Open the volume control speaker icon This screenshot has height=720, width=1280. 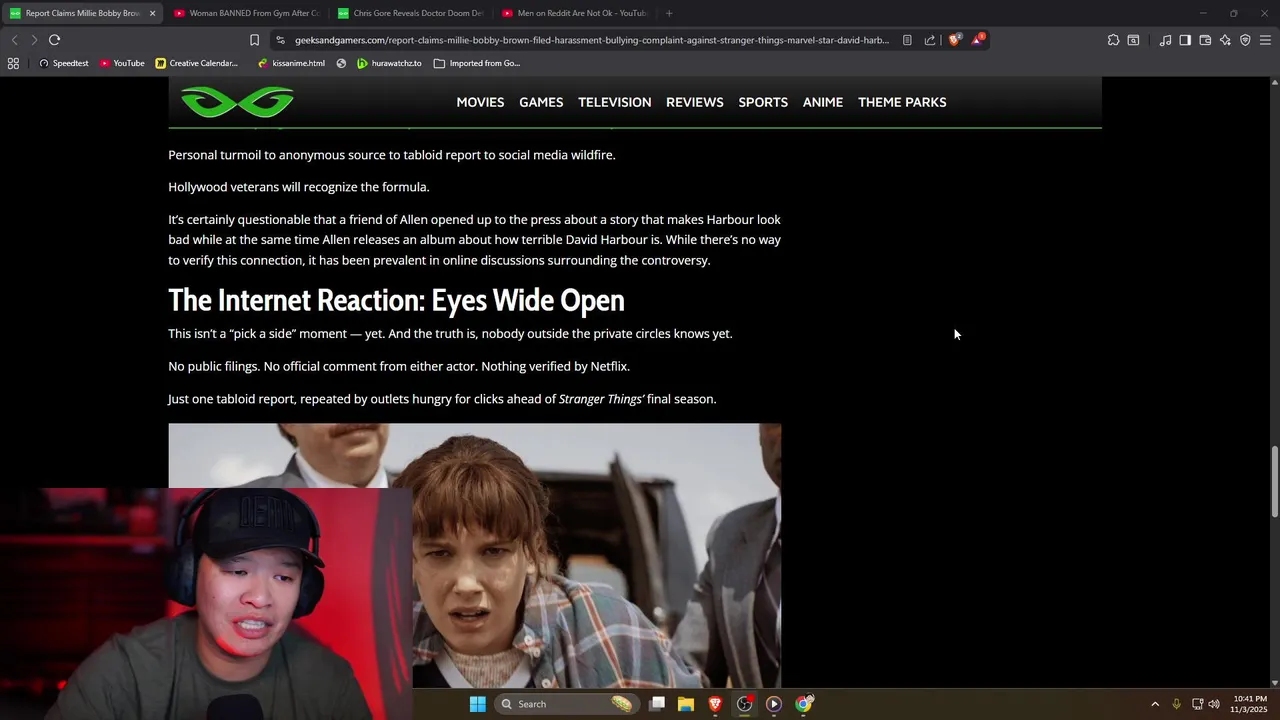pos(1214,704)
